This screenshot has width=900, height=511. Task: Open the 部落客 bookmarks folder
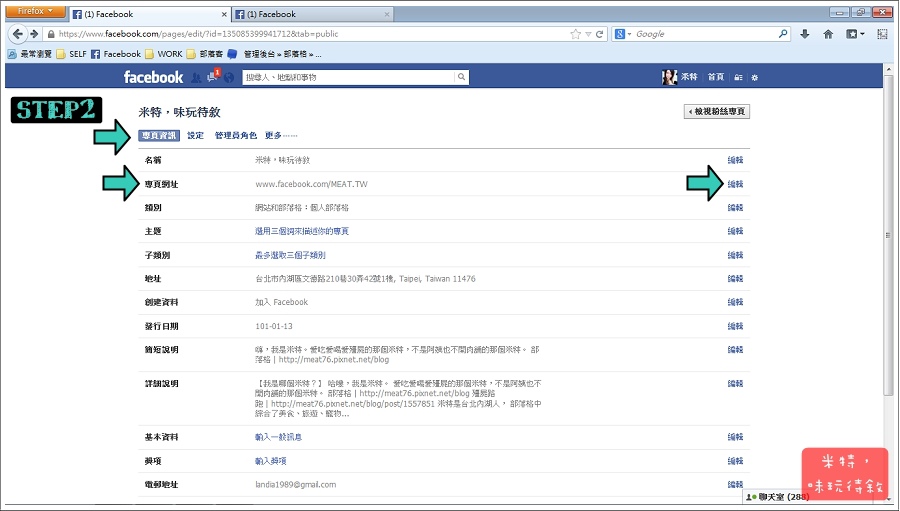(205, 54)
